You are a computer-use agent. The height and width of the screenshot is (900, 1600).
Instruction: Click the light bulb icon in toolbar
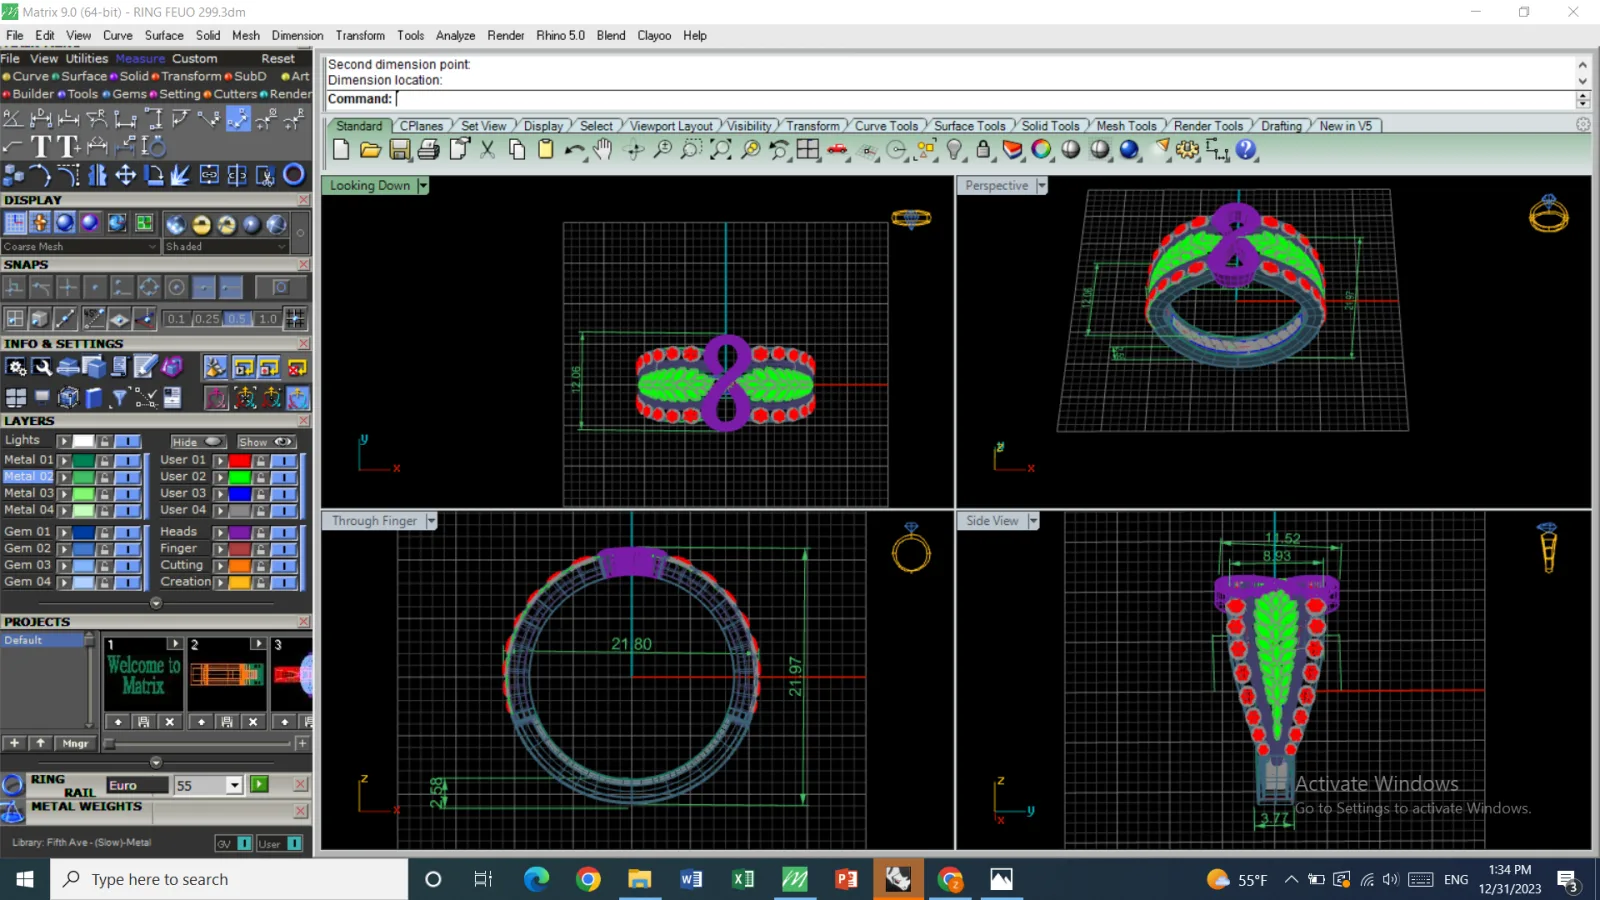(x=955, y=149)
